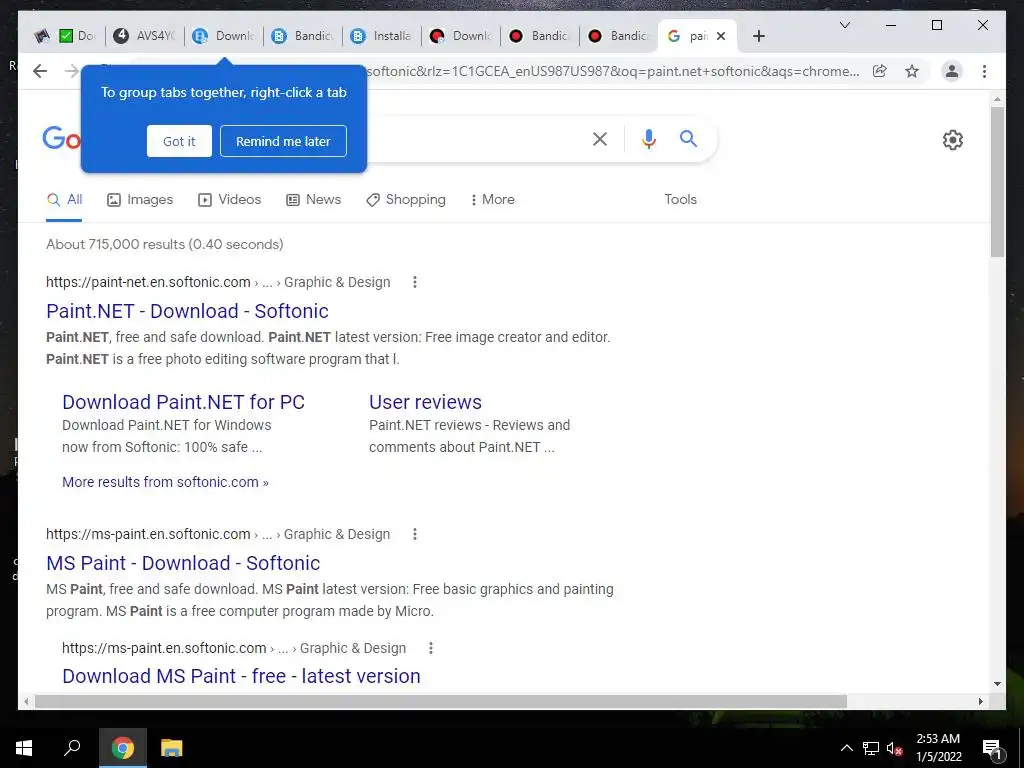Bookmark this page with the star icon
The width and height of the screenshot is (1024, 768).
point(912,71)
